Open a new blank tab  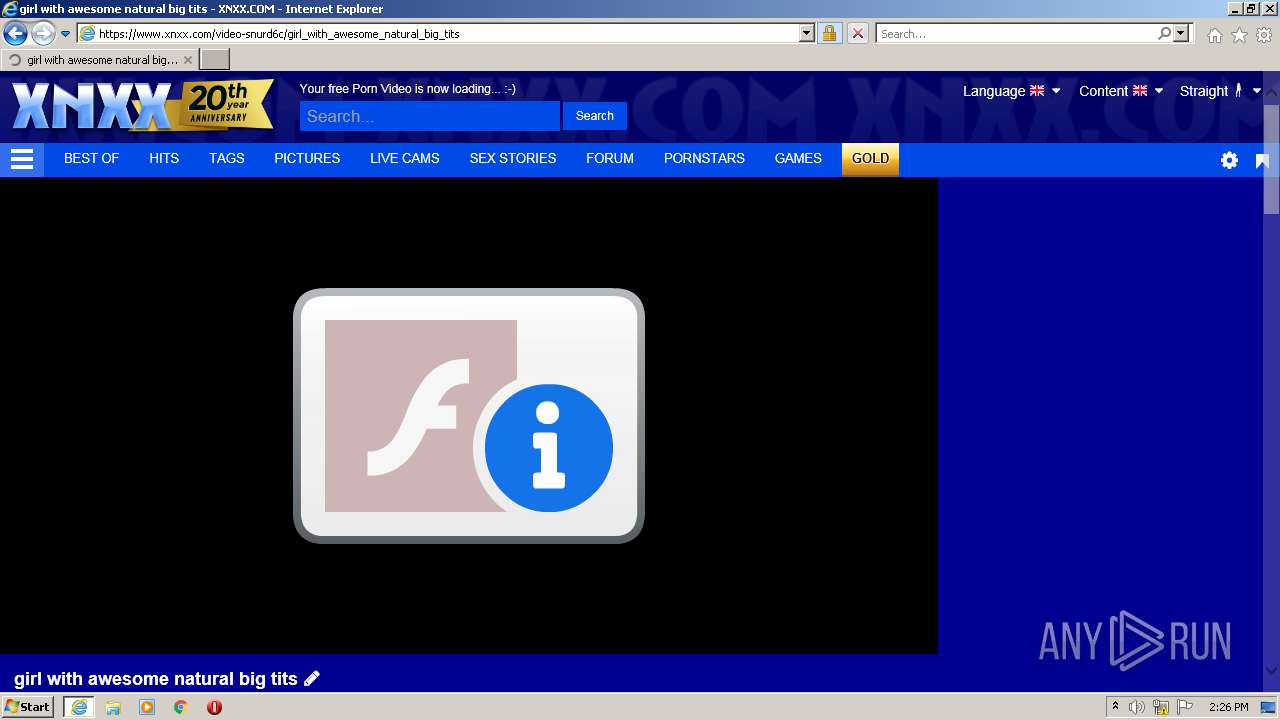coord(215,60)
